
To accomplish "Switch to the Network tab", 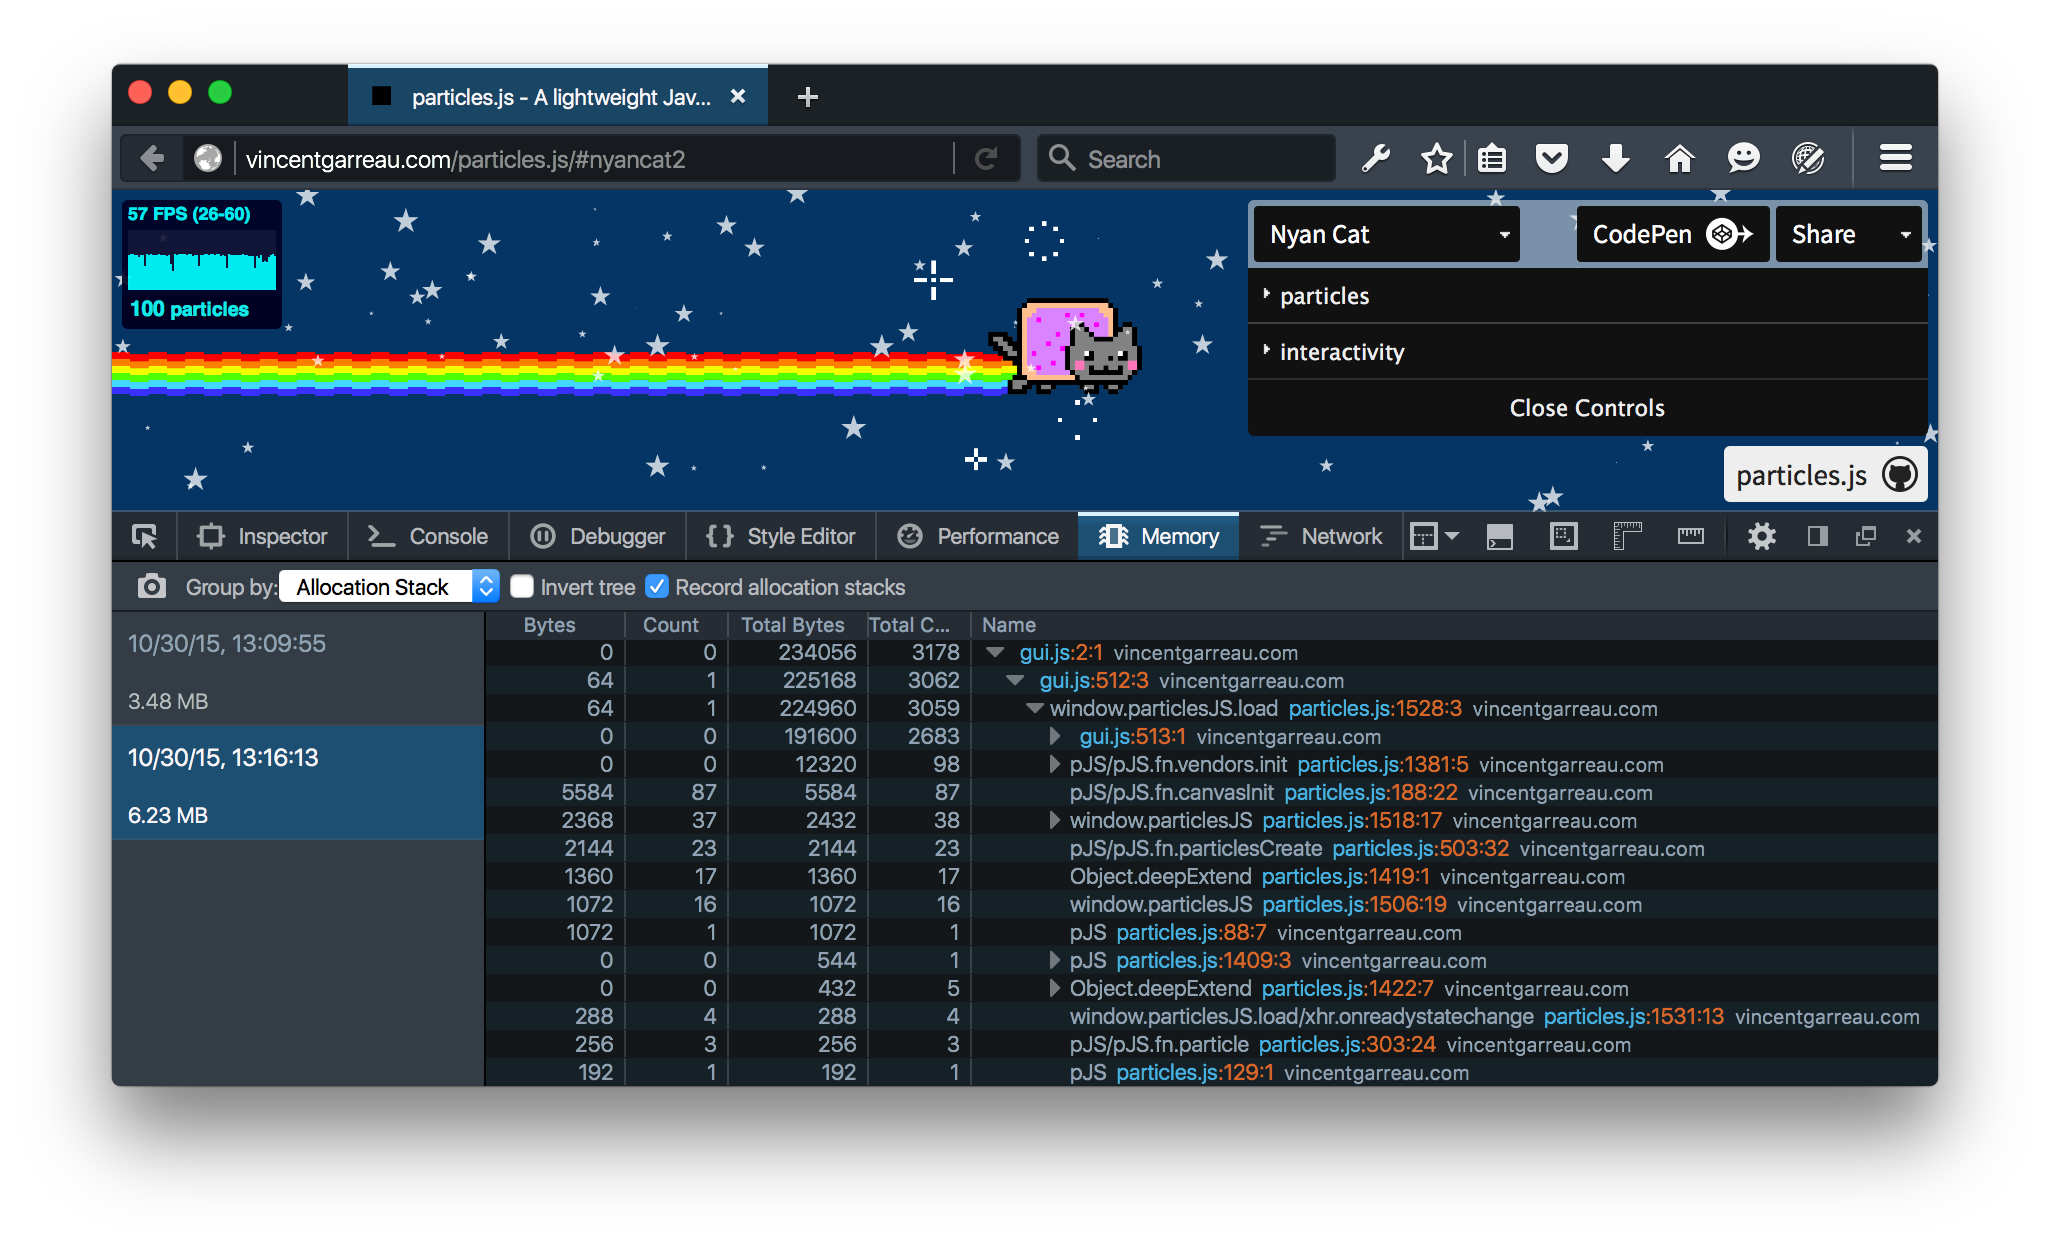I will (x=1320, y=536).
